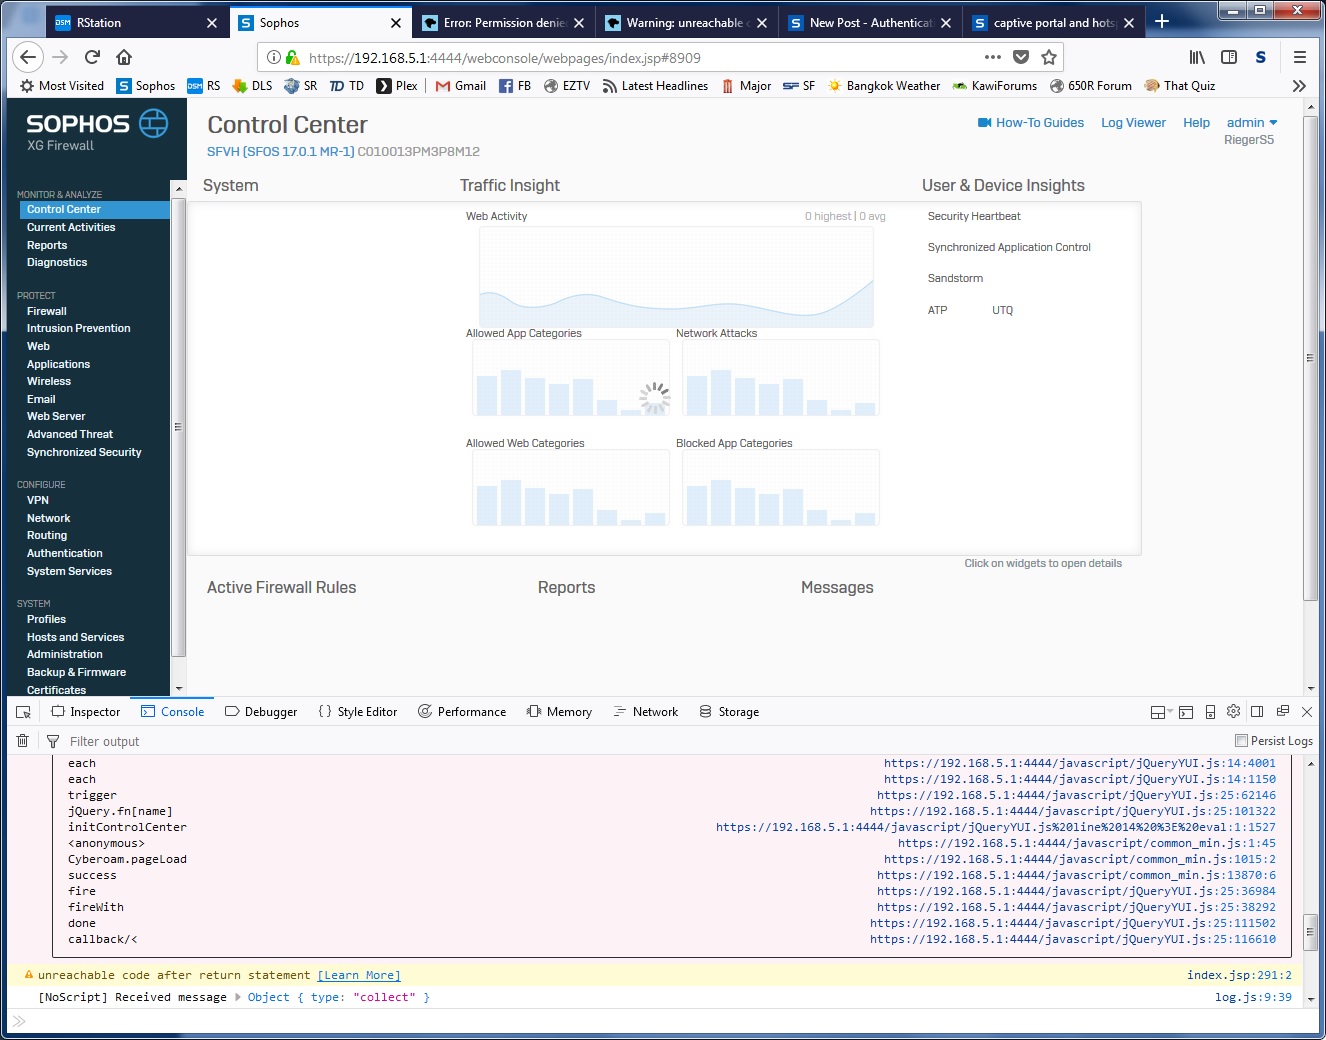Viewport: 1326px width, 1040px height.
Task: Open the Firefox hamburger menu
Action: click(1300, 57)
